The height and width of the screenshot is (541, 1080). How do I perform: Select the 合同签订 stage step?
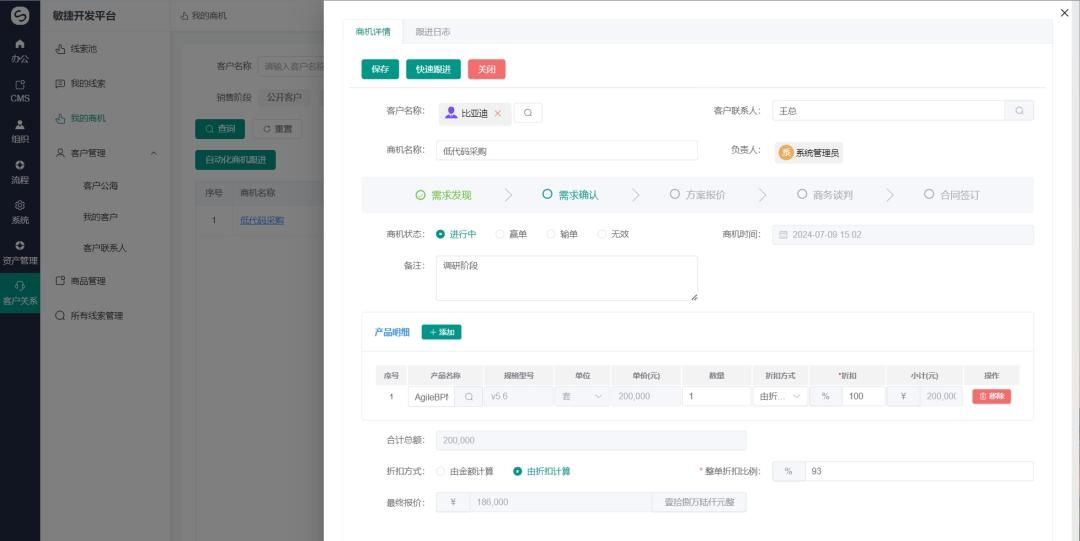tap(951, 195)
